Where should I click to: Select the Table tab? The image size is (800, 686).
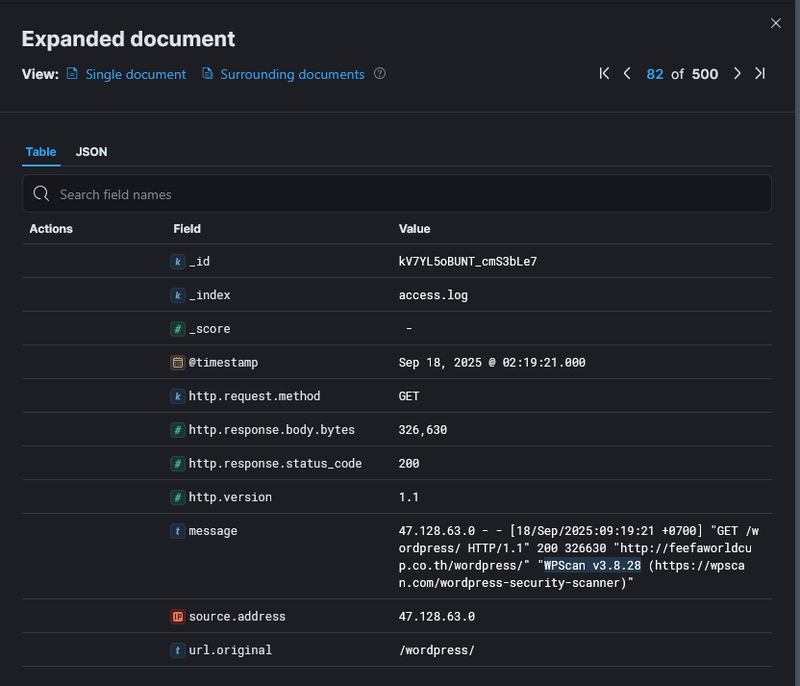[x=41, y=152]
